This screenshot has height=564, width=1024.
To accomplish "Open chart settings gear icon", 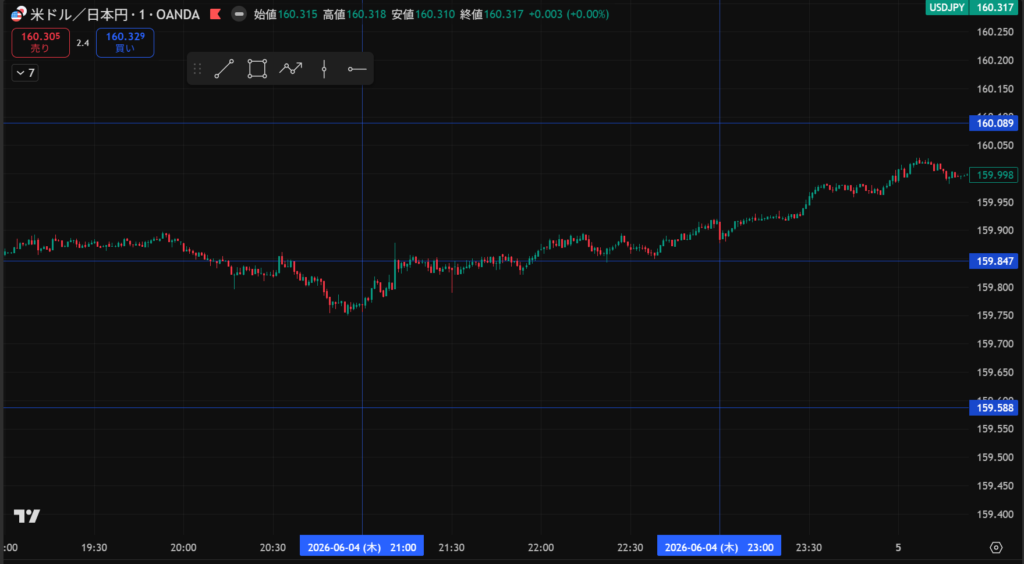I will tap(996, 547).
